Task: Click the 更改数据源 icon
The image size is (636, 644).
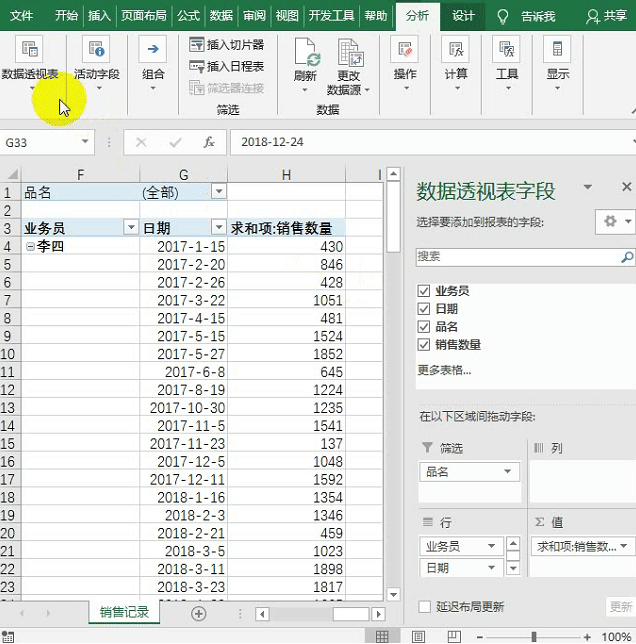Action: (350, 52)
